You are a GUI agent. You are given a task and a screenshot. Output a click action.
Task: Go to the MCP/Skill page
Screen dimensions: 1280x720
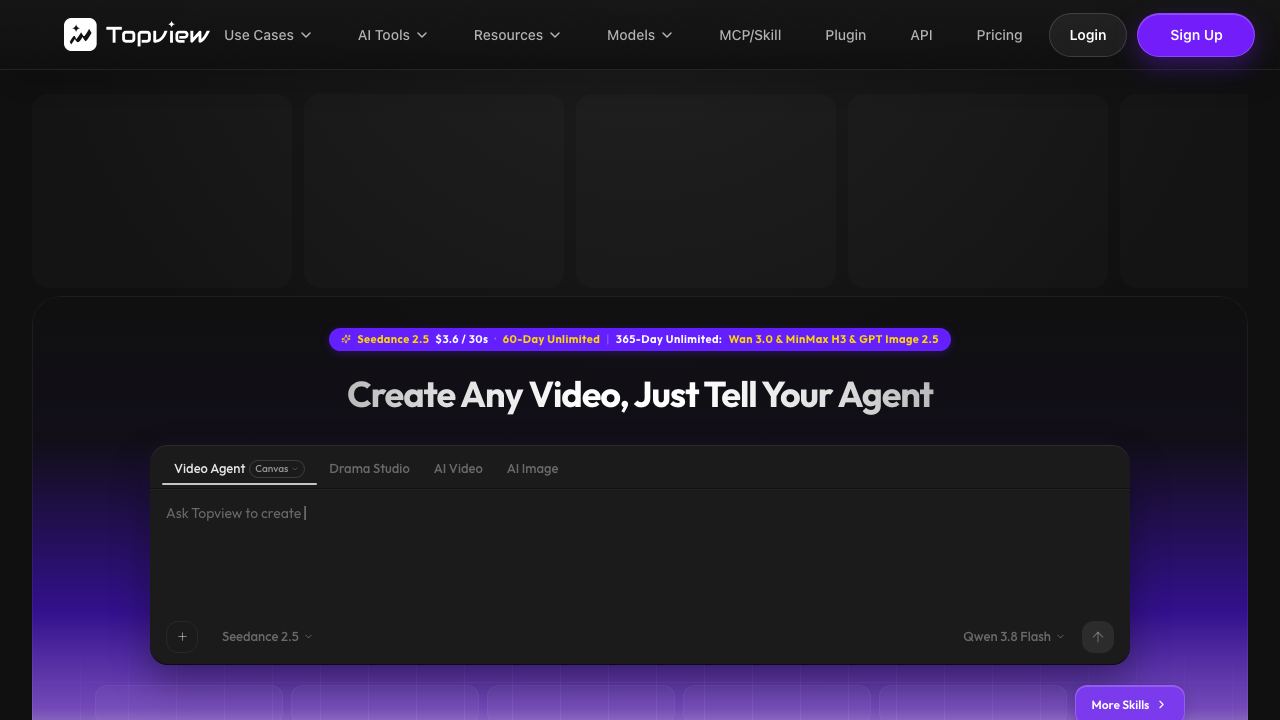[750, 35]
